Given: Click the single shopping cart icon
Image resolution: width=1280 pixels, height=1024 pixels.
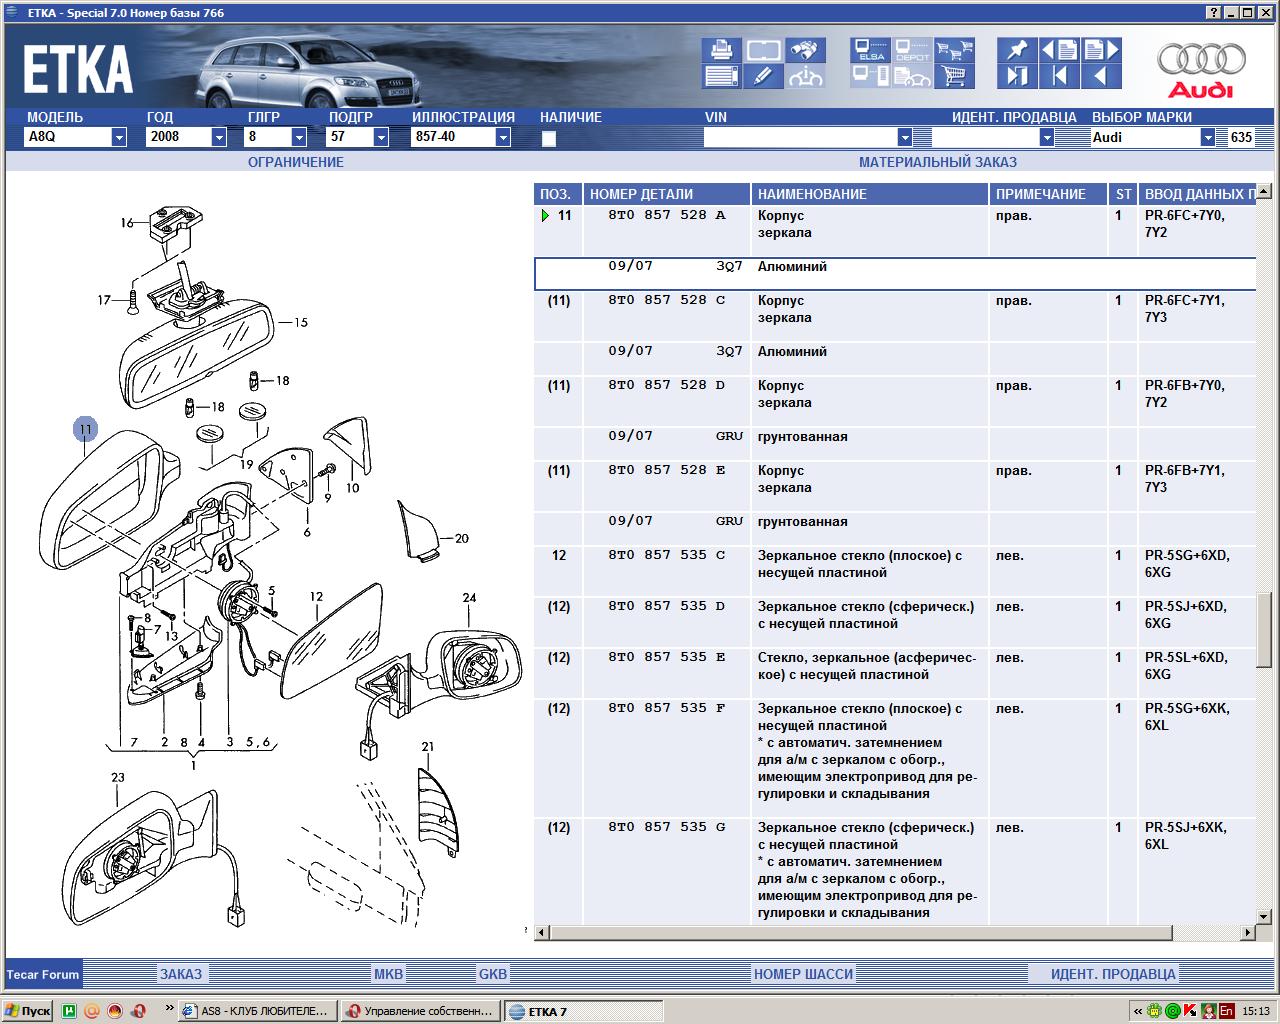Looking at the screenshot, I should 955,76.
